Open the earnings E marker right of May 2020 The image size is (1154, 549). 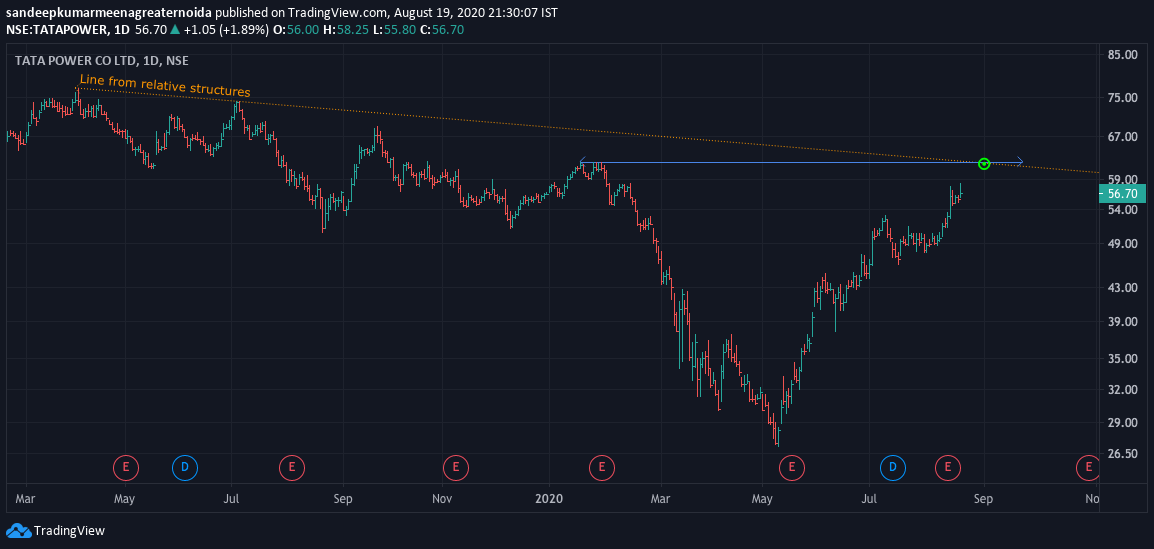(x=792, y=467)
